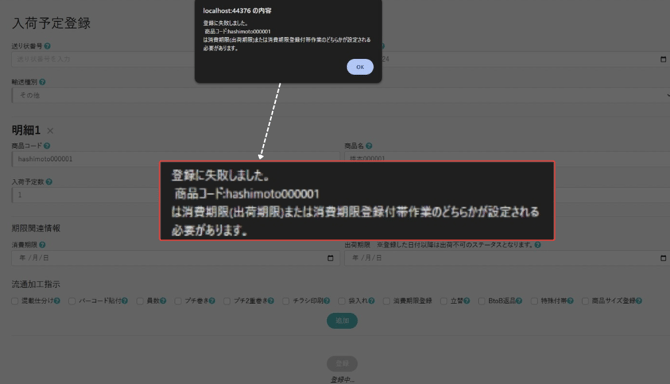Show help for プチ巻き option
670x384 pixels.
click(212, 301)
